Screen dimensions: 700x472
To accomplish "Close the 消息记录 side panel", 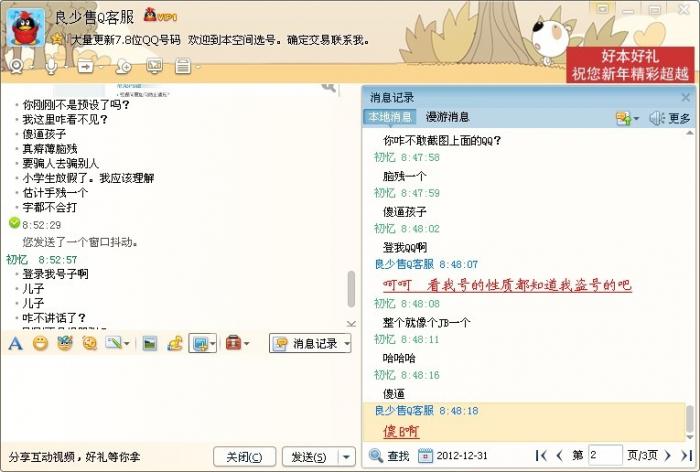I will click(686, 97).
